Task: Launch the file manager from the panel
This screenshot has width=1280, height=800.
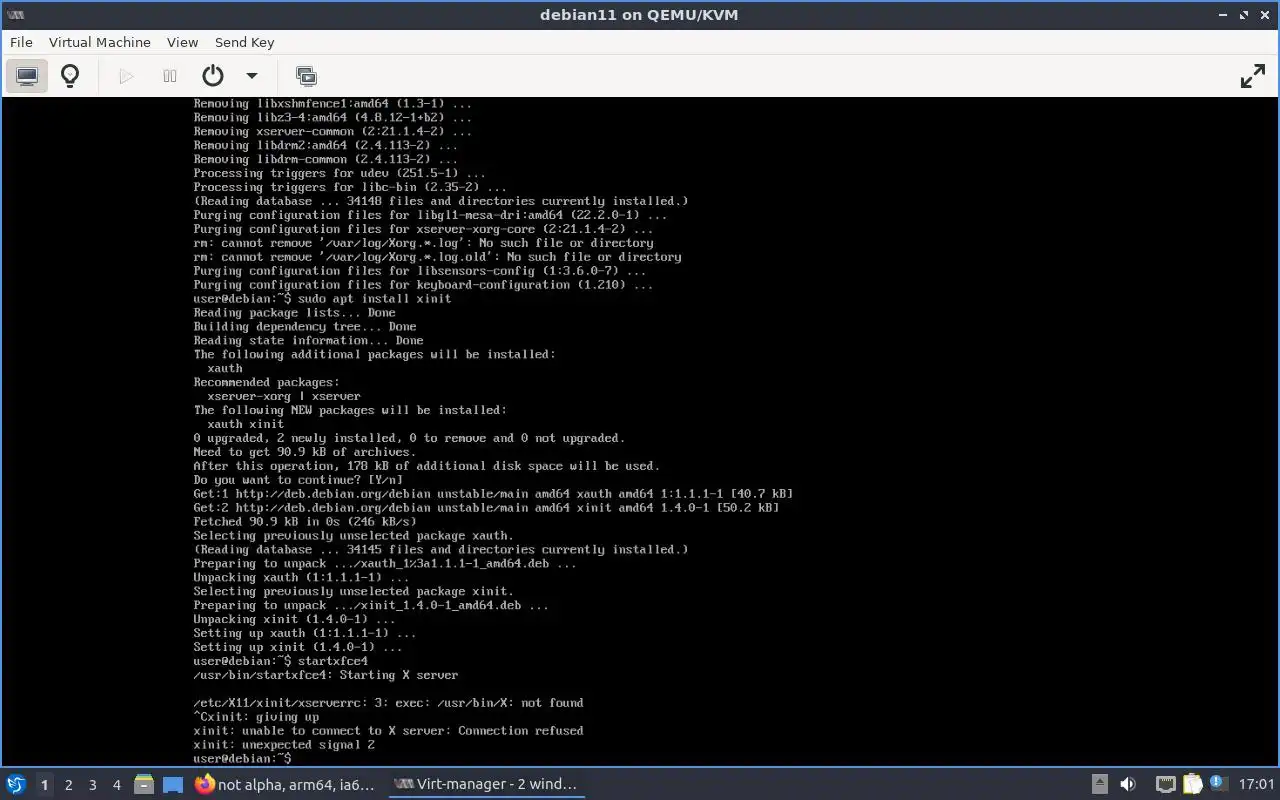Action: [x=144, y=785]
